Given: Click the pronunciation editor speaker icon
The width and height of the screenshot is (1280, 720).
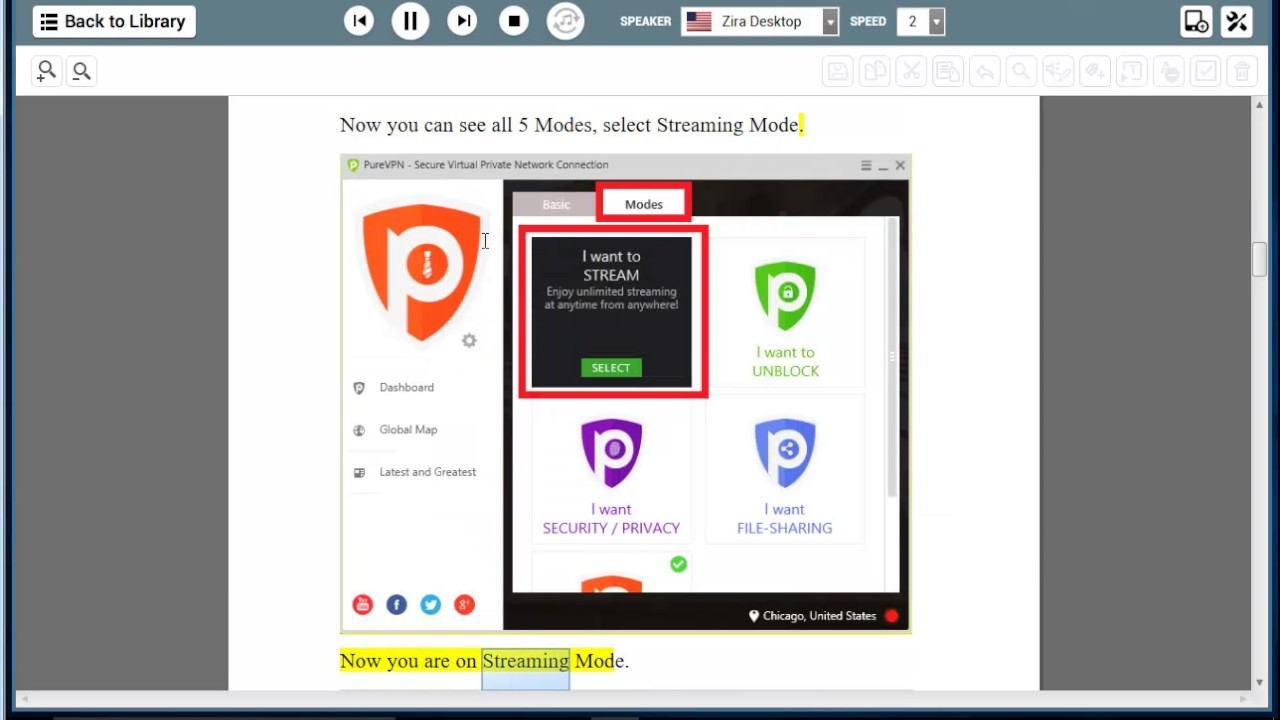Looking at the screenshot, I should (1058, 71).
